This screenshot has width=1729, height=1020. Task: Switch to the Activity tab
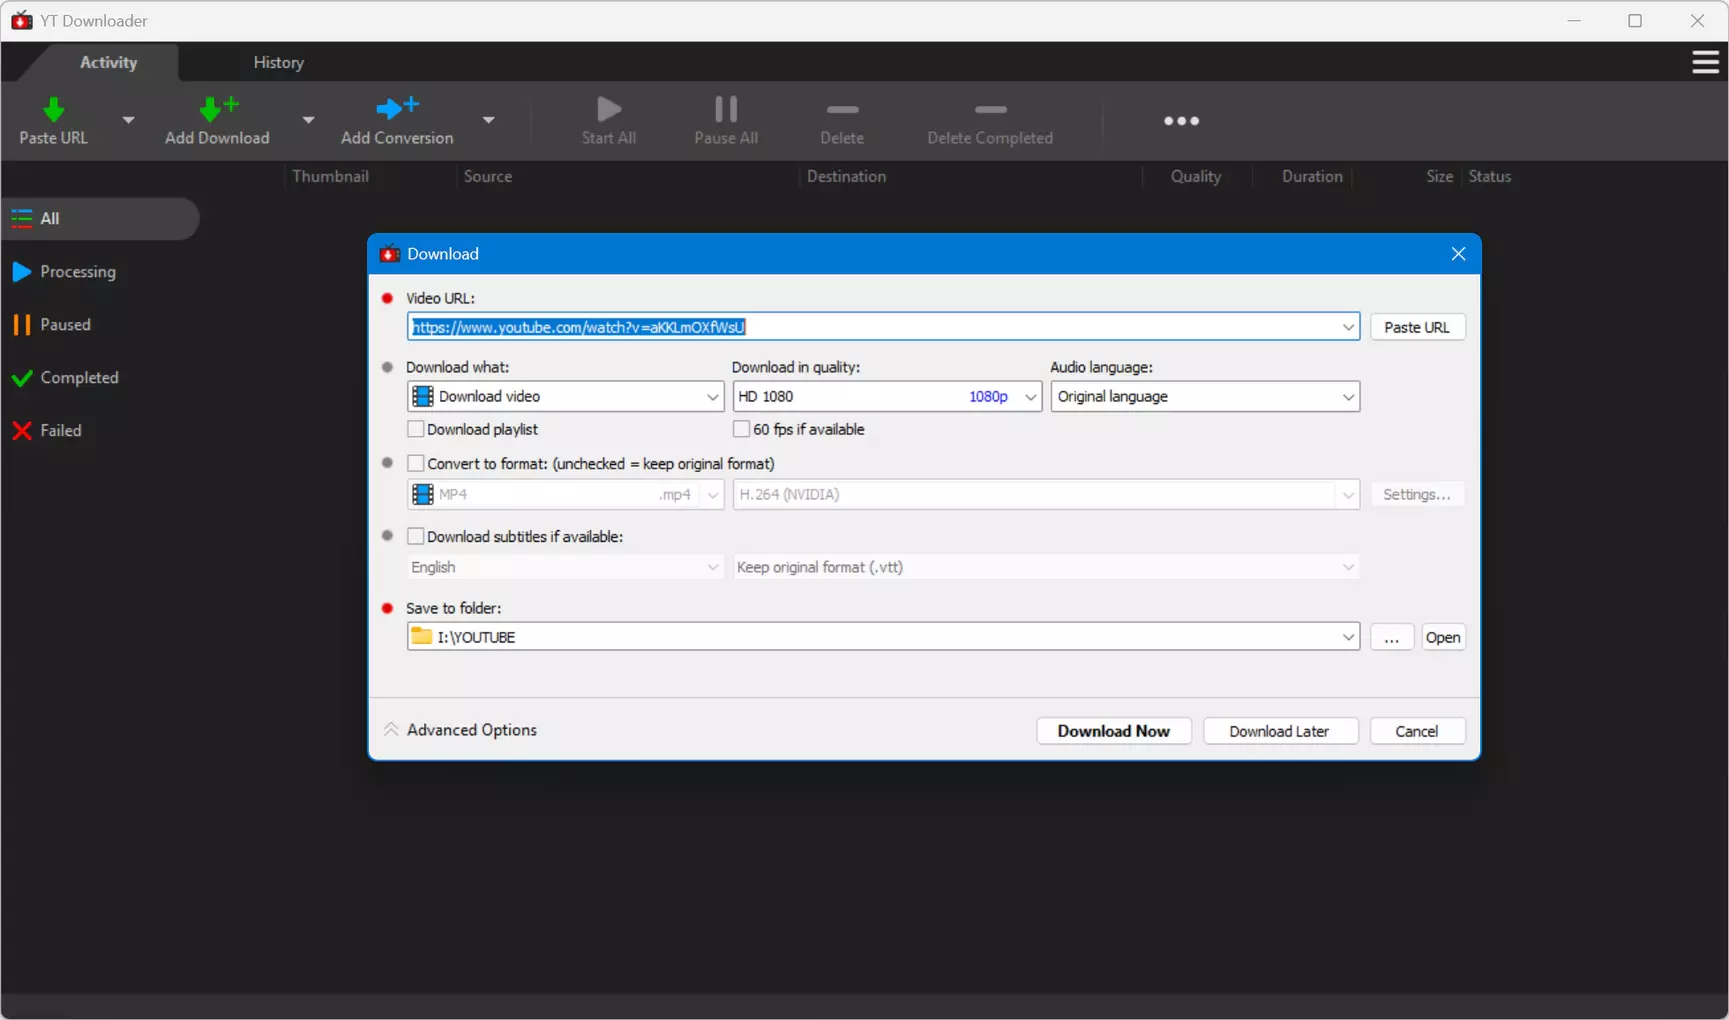108,62
